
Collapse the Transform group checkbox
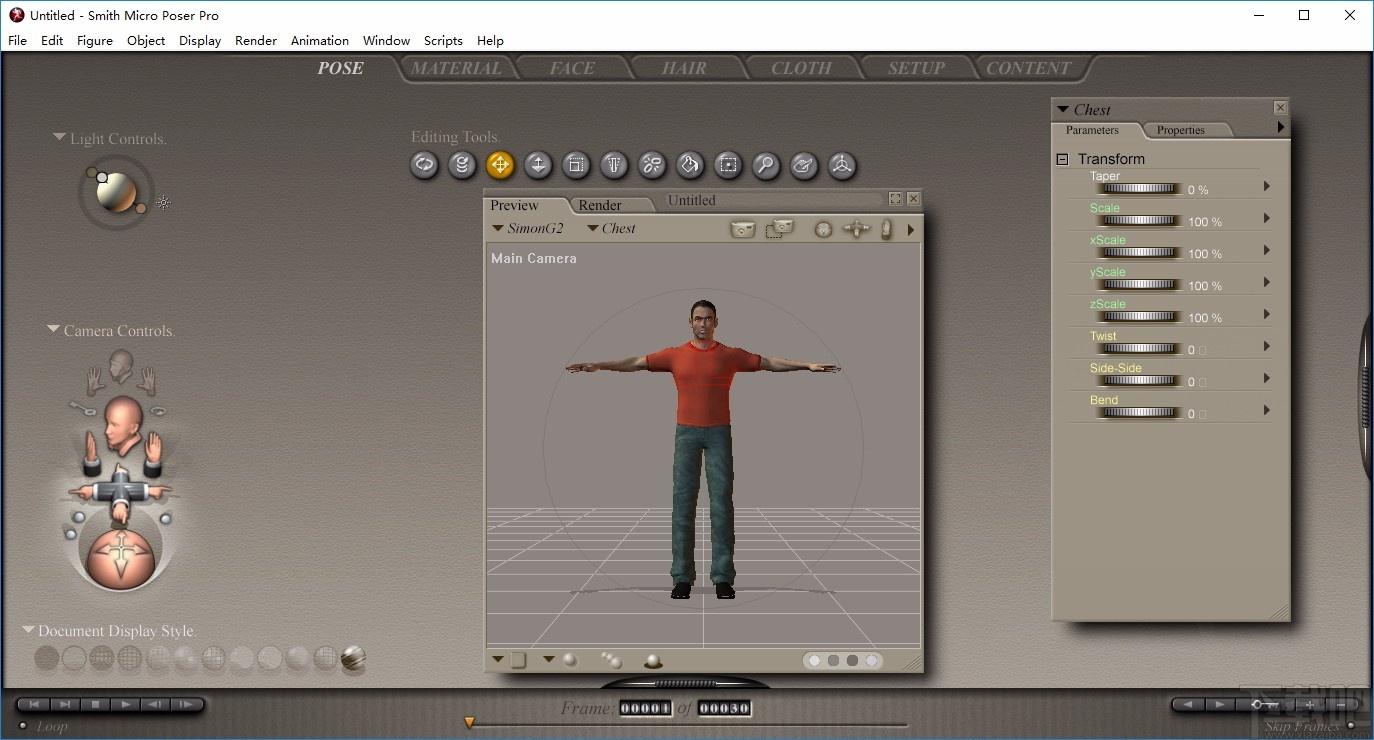pyautogui.click(x=1062, y=159)
